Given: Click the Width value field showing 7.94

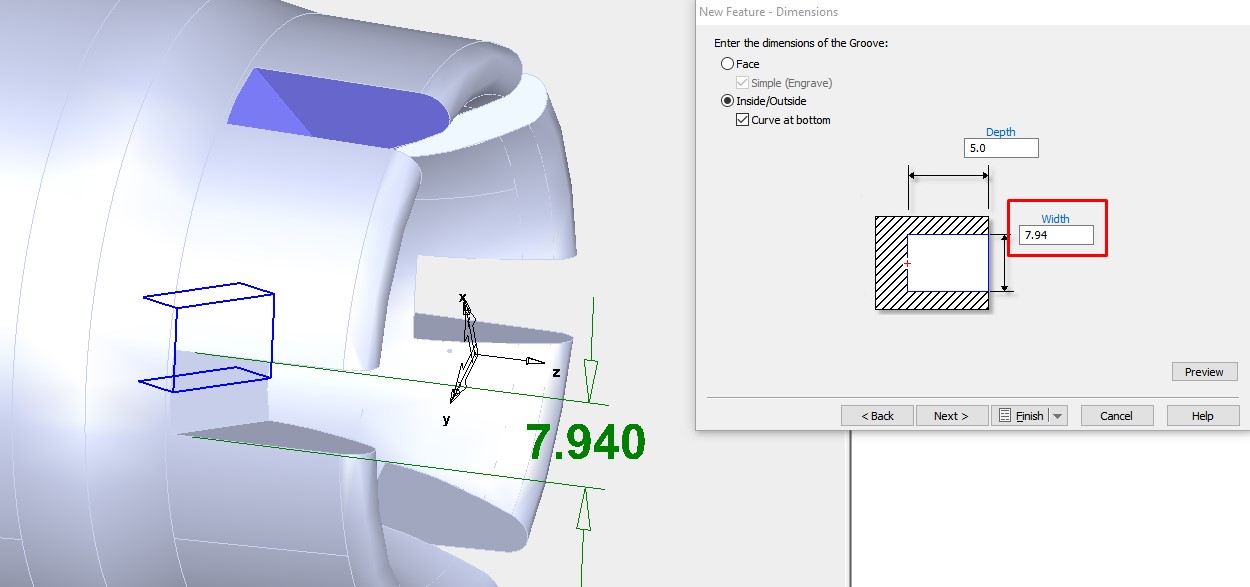Looking at the screenshot, I should click(x=1056, y=234).
